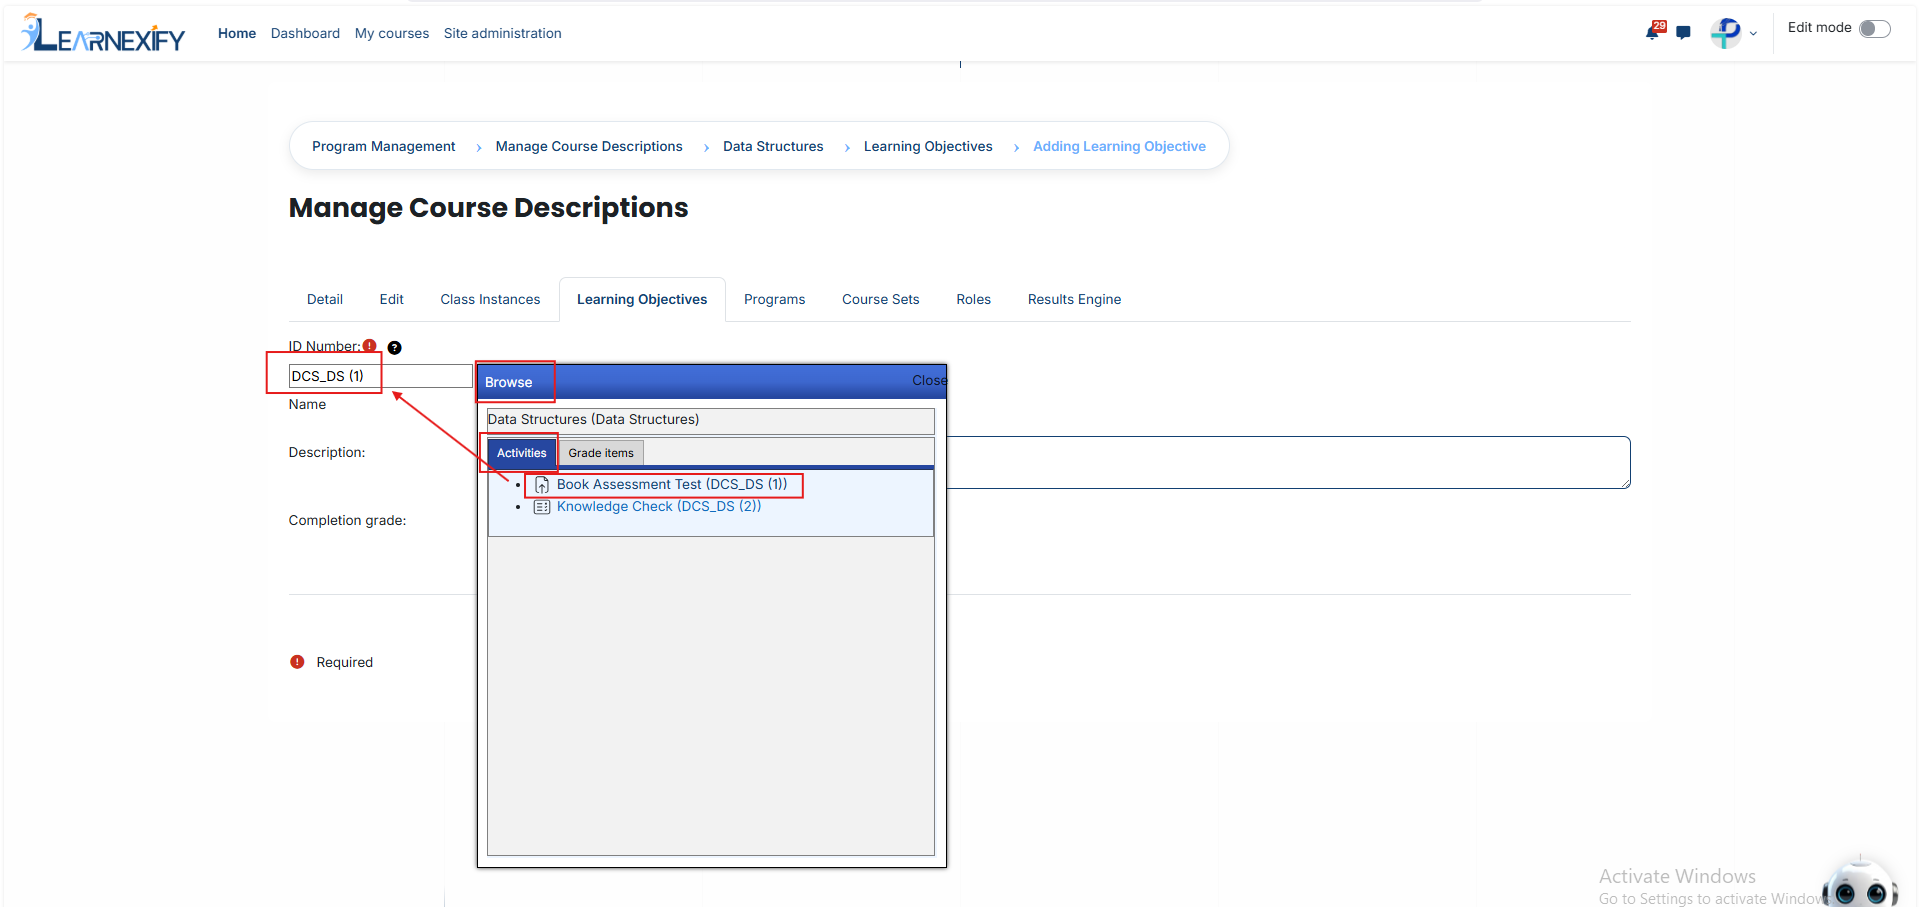Switch to the Grade items tab
1919x907 pixels.
click(601, 453)
